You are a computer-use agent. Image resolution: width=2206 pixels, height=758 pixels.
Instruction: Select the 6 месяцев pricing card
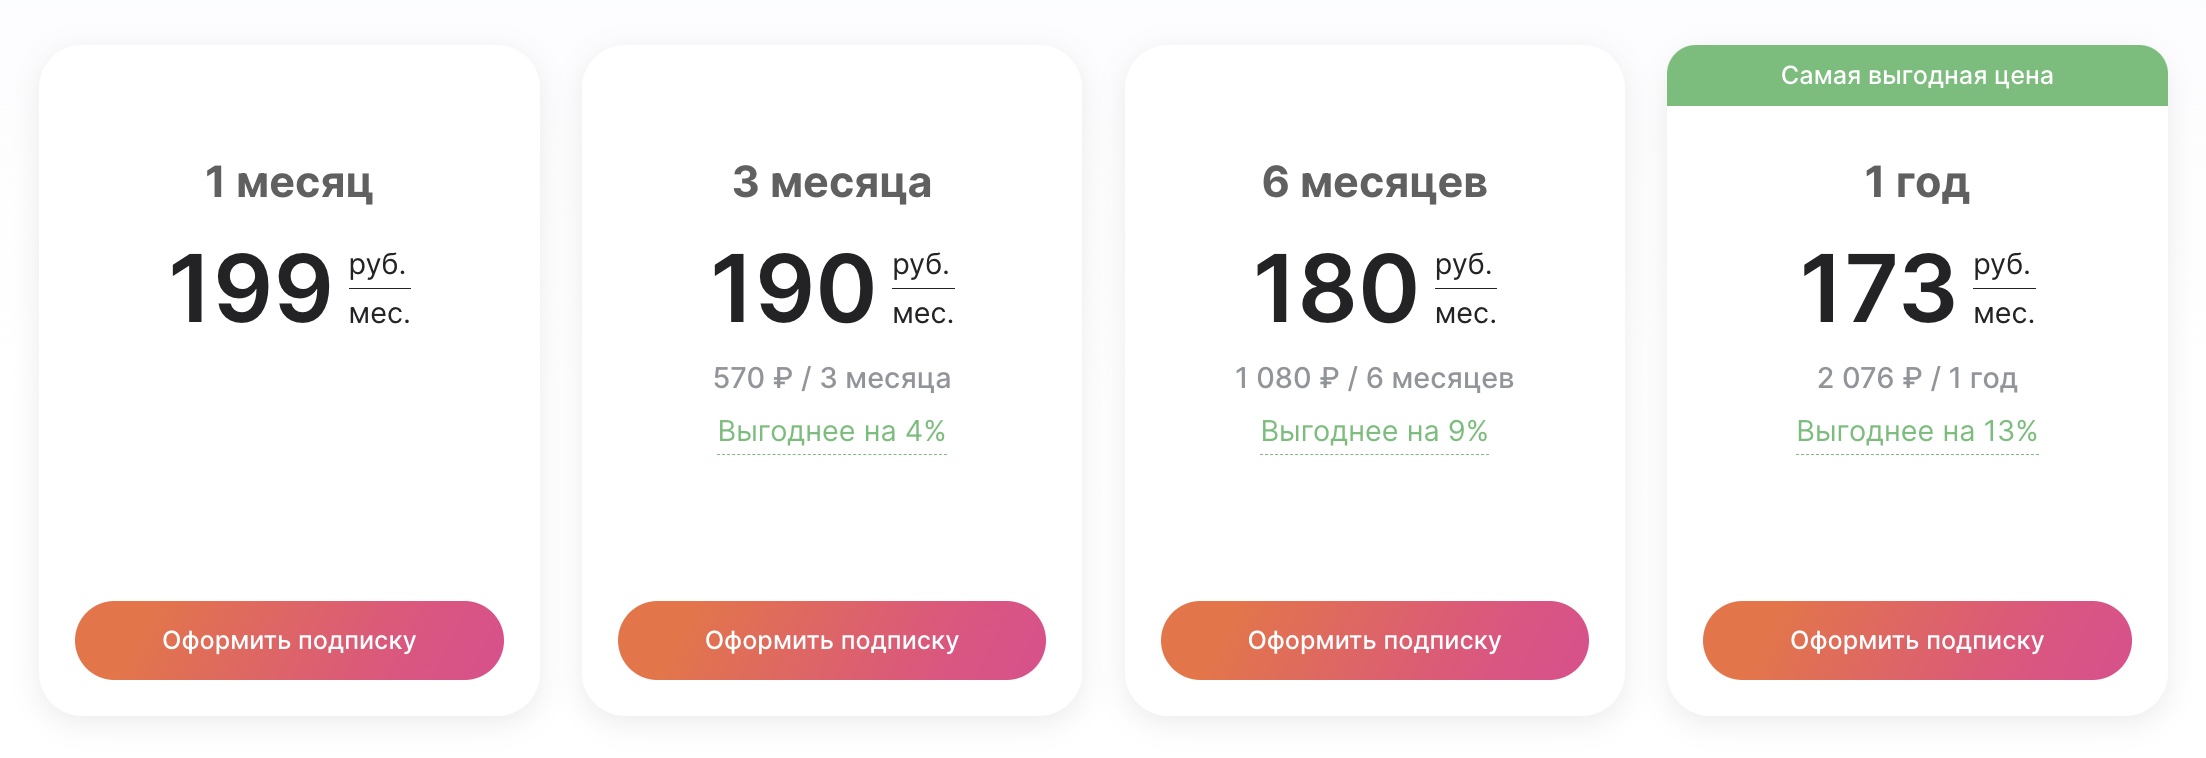tap(1374, 520)
